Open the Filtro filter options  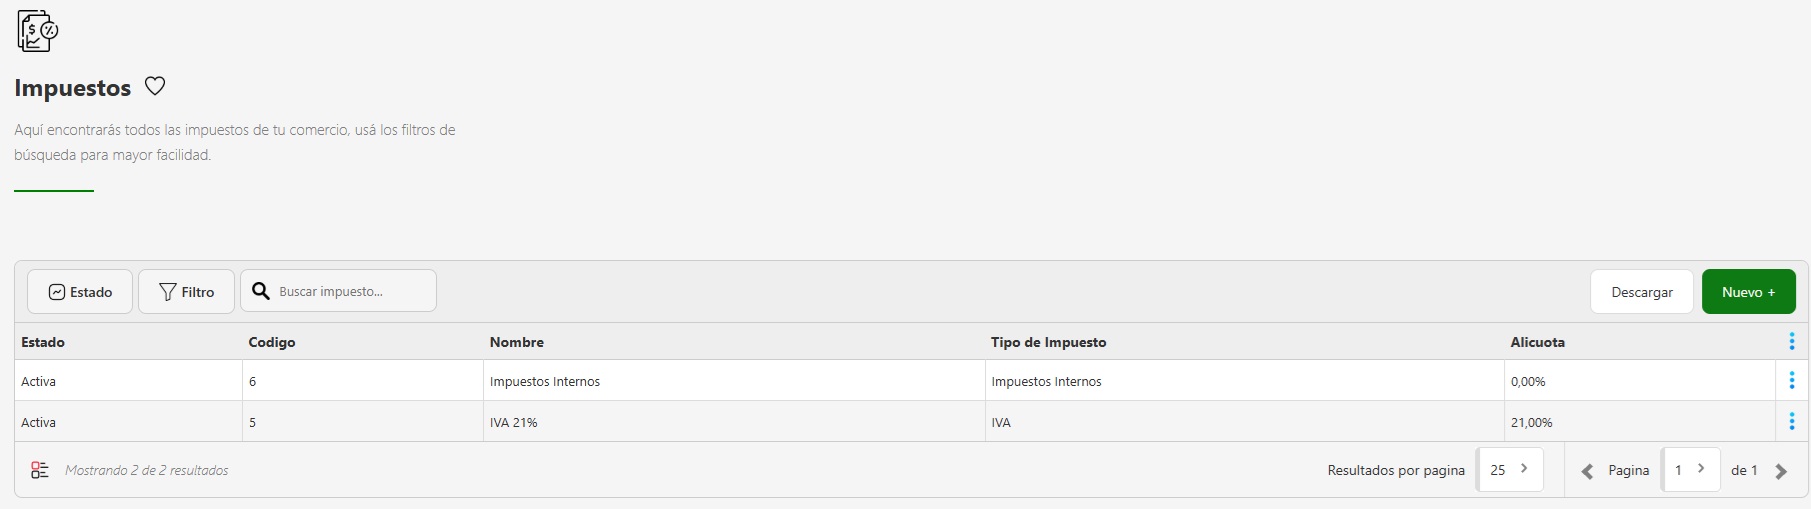click(187, 292)
